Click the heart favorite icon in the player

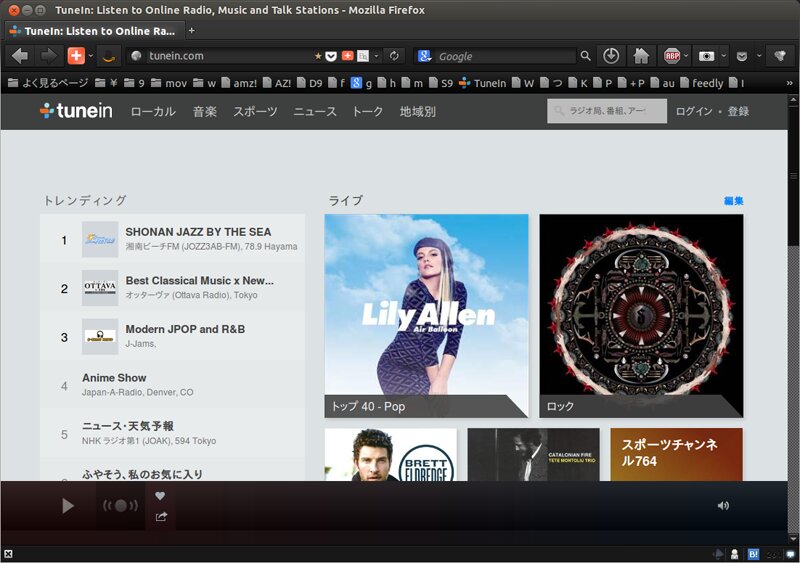[160, 496]
